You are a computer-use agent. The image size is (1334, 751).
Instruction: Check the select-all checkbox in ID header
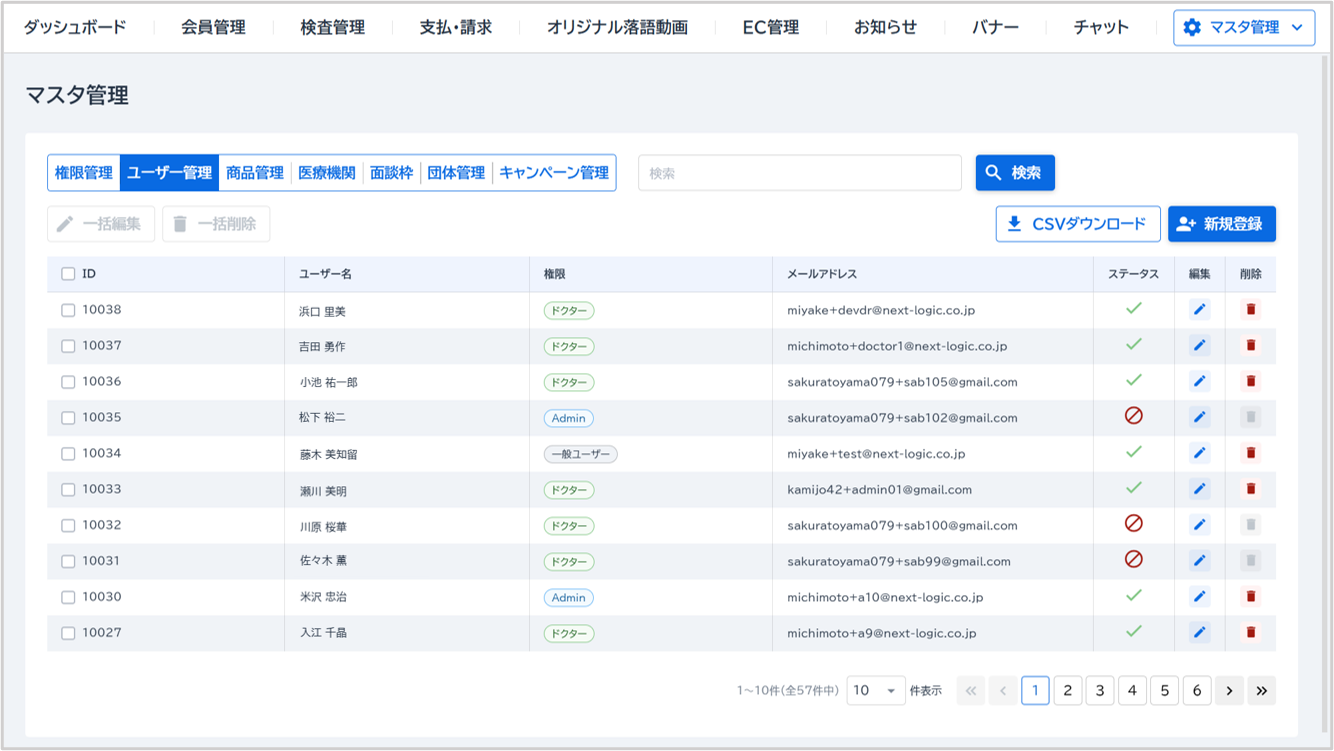click(68, 274)
